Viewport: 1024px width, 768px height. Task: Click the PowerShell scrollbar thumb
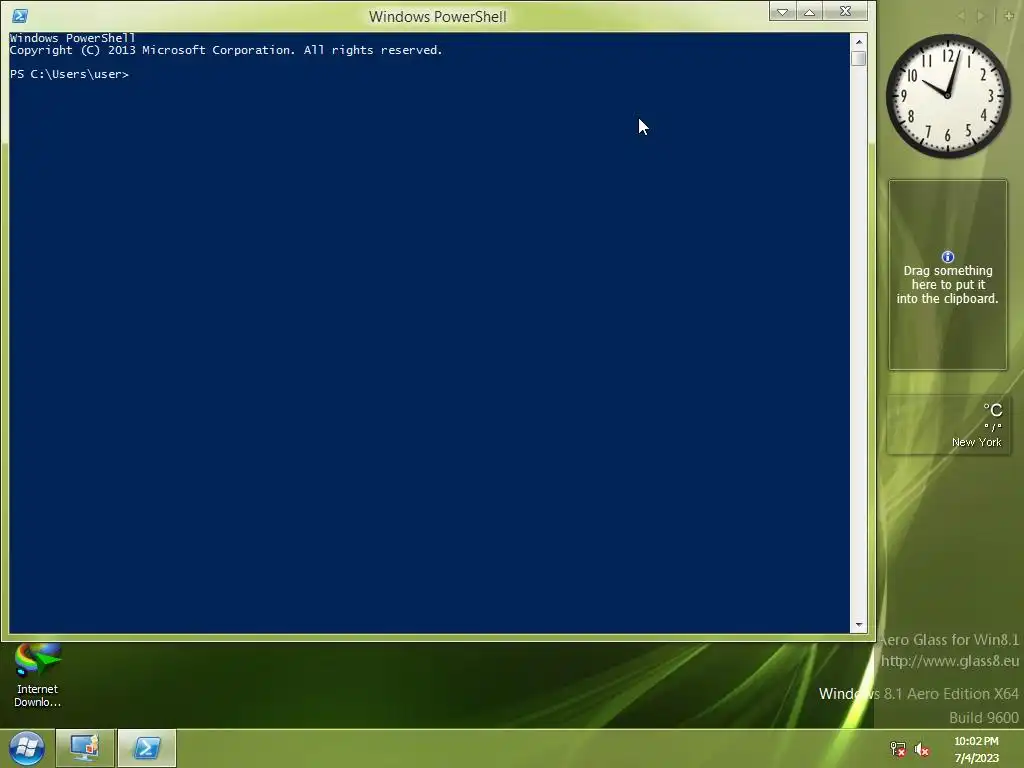859,58
